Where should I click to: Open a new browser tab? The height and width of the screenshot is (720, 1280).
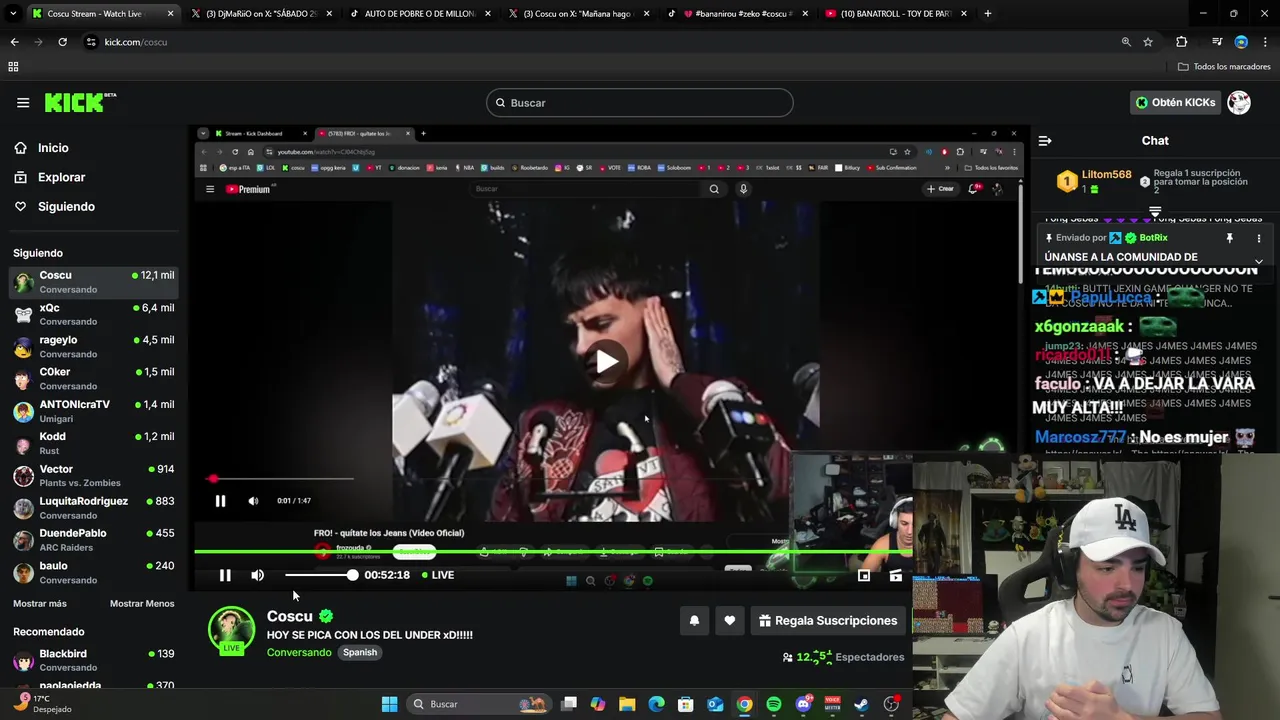(x=988, y=14)
